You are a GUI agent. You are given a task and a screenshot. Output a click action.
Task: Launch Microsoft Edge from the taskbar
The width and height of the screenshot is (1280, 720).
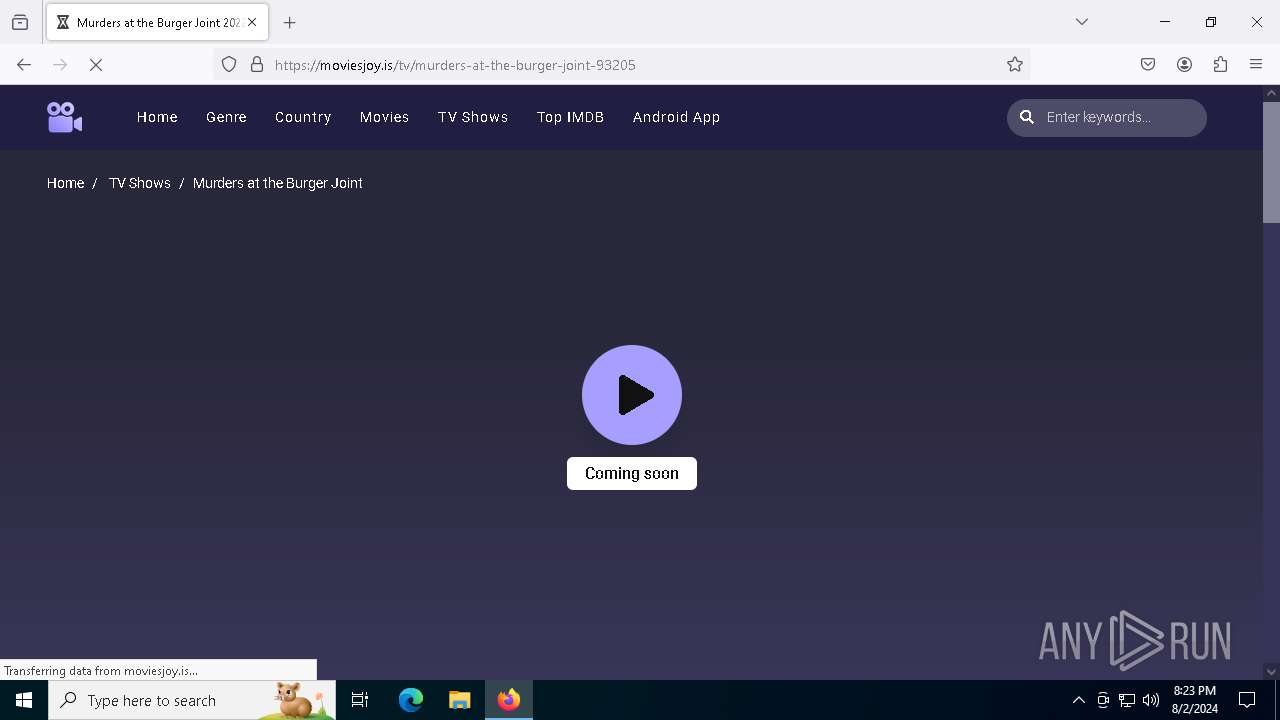click(x=411, y=700)
